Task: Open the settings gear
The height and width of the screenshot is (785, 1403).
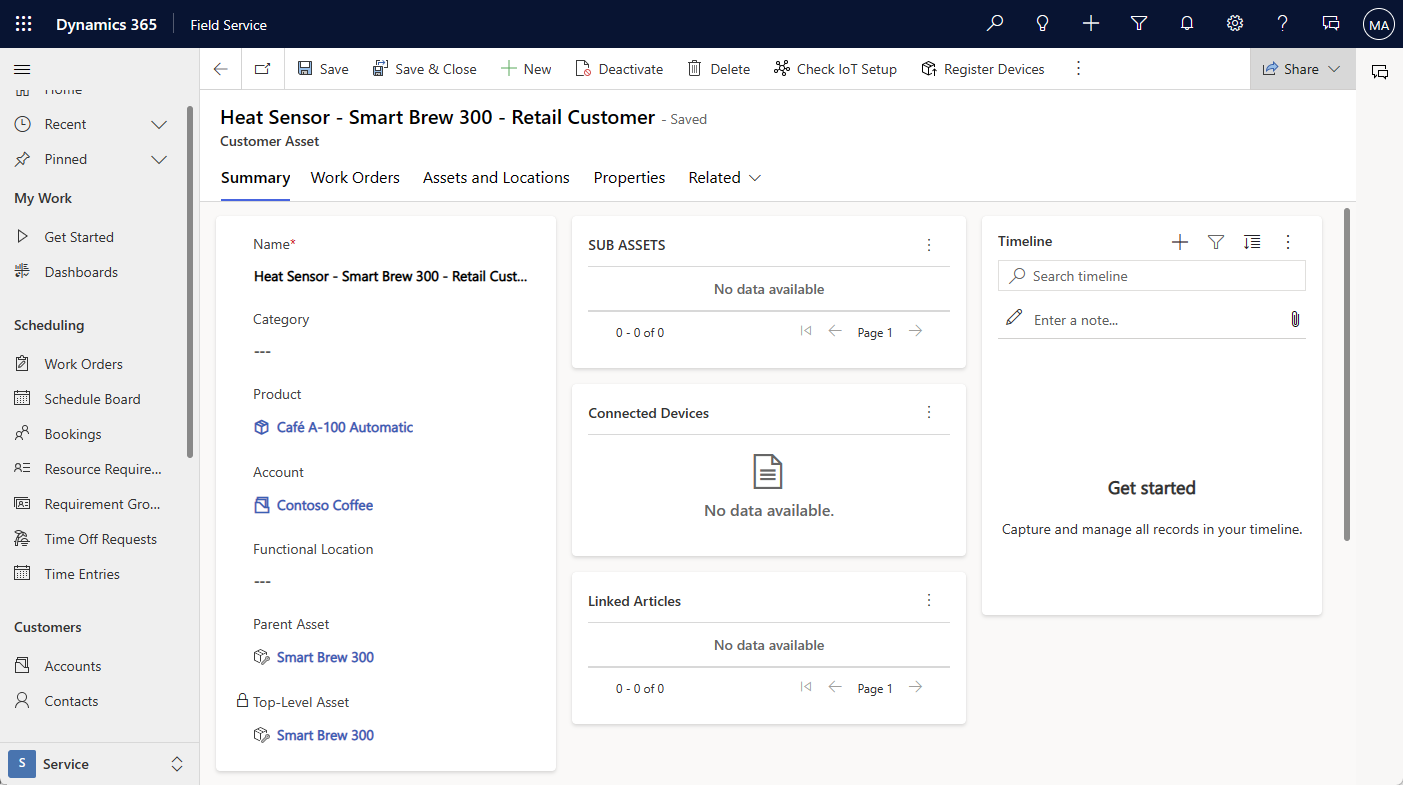Action: point(1235,24)
